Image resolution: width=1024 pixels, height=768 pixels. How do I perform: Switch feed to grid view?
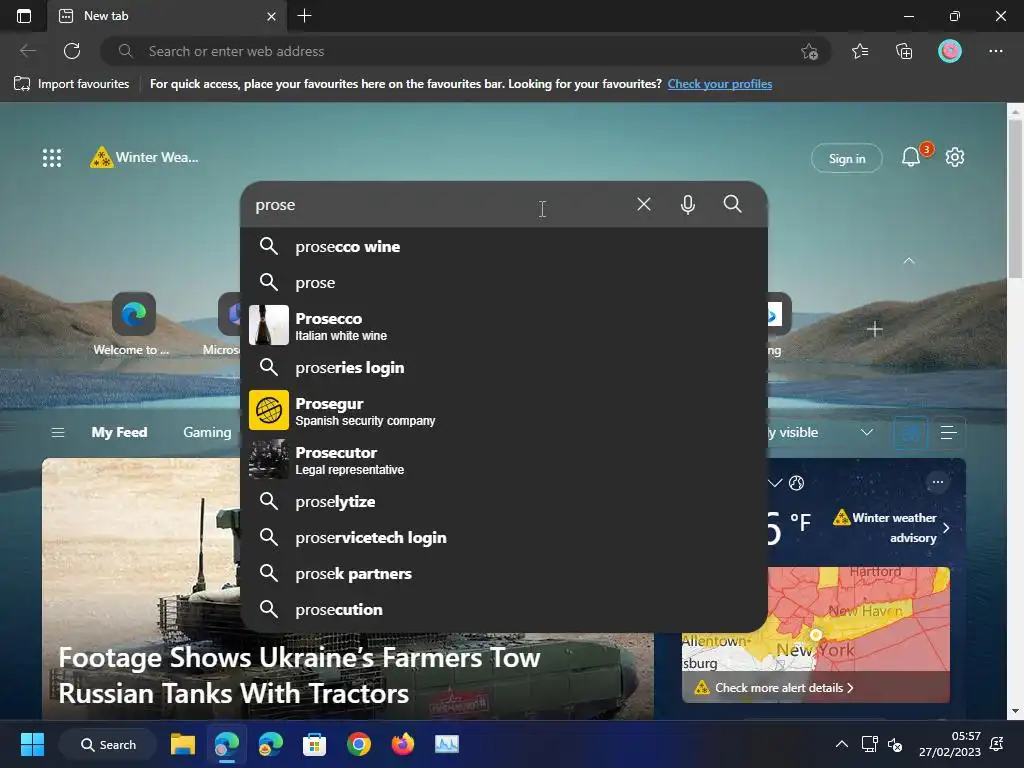pyautogui.click(x=910, y=432)
